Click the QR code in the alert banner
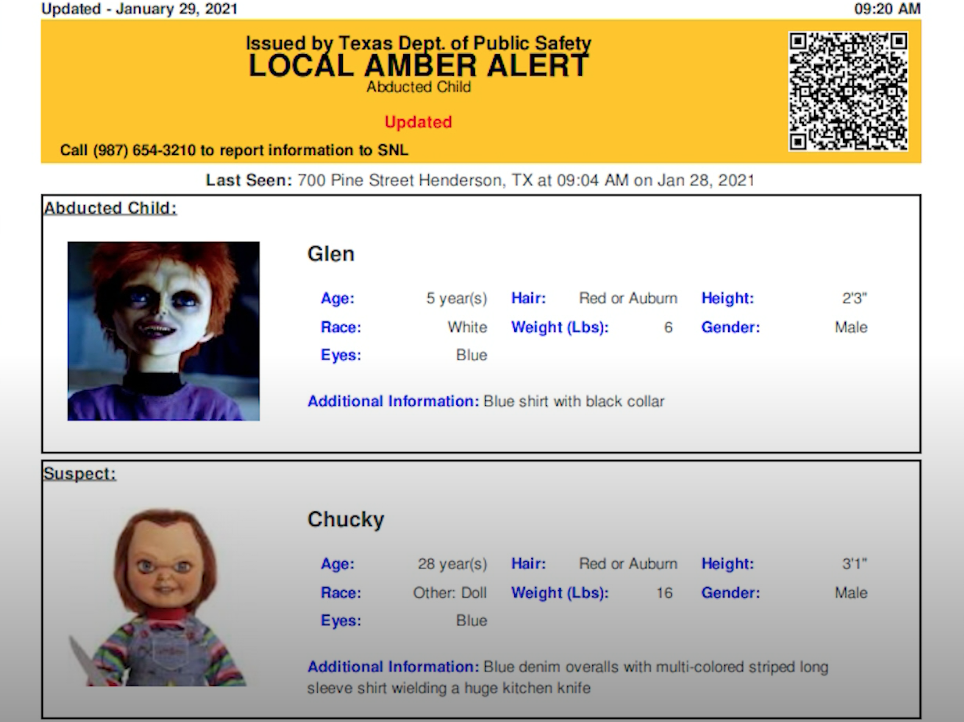The height and width of the screenshot is (722, 964). click(848, 91)
